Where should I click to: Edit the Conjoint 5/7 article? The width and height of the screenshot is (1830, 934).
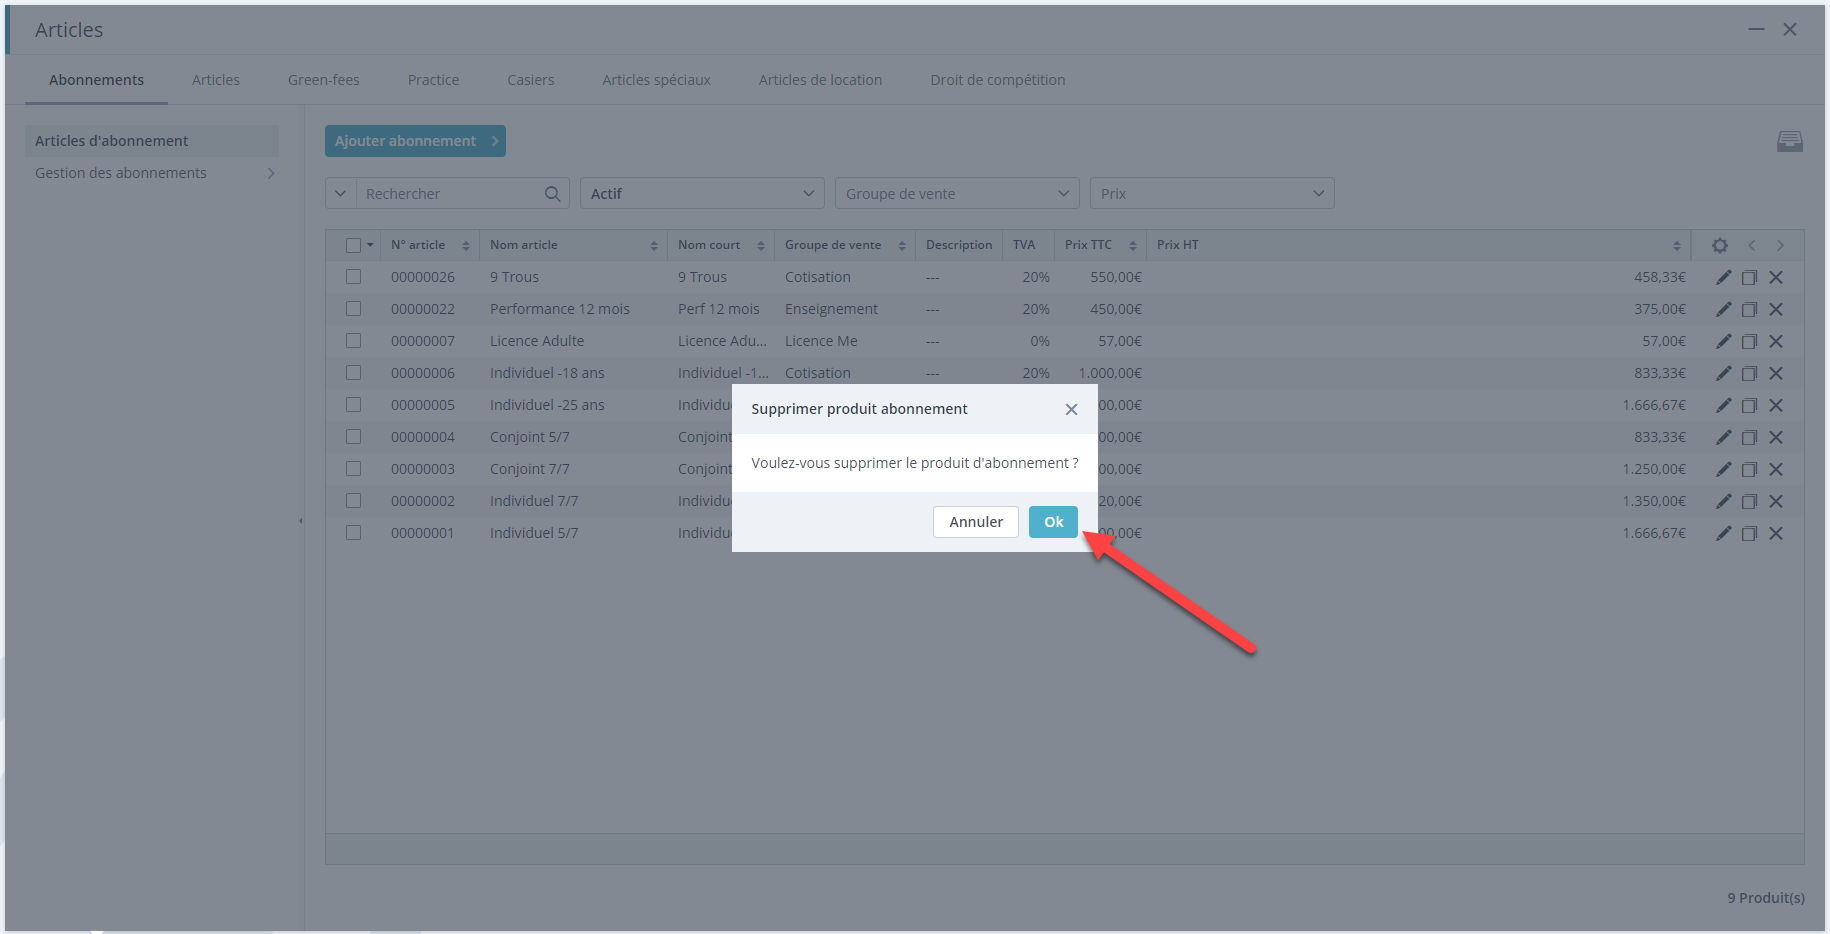pyautogui.click(x=1723, y=437)
